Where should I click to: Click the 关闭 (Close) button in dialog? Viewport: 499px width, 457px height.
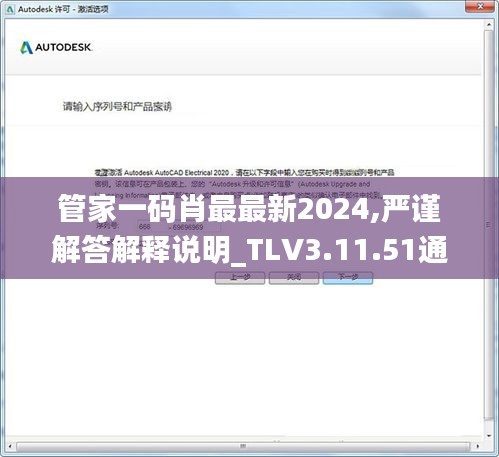(294, 278)
